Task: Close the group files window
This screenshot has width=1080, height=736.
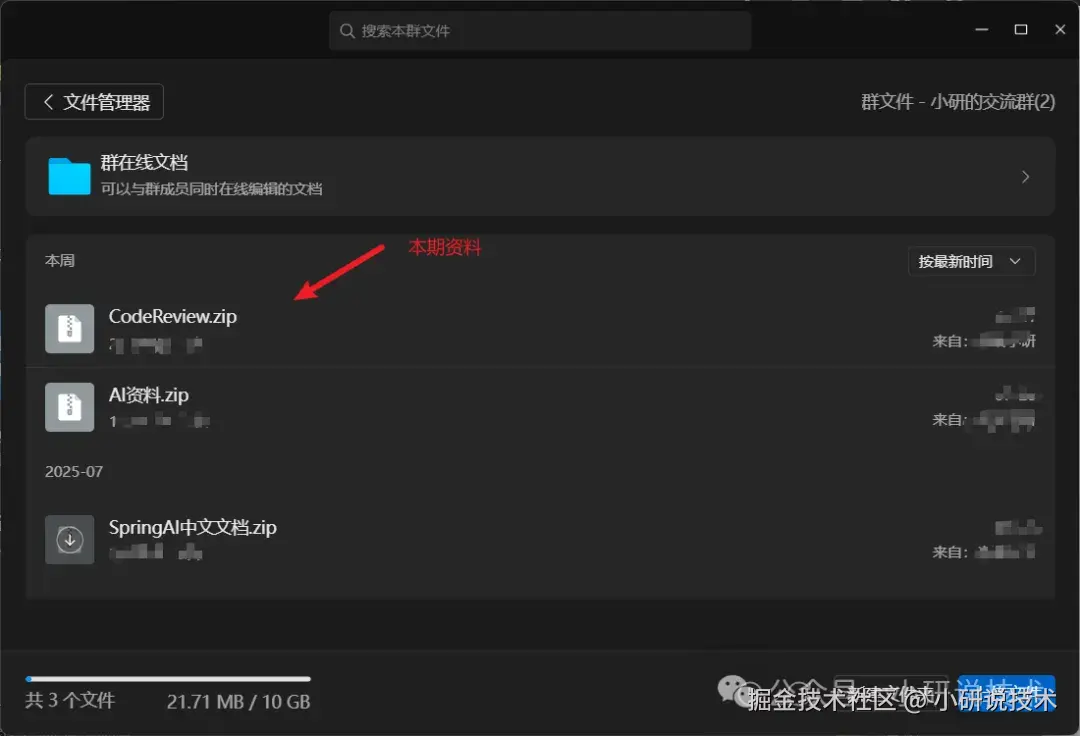Action: point(1060,30)
